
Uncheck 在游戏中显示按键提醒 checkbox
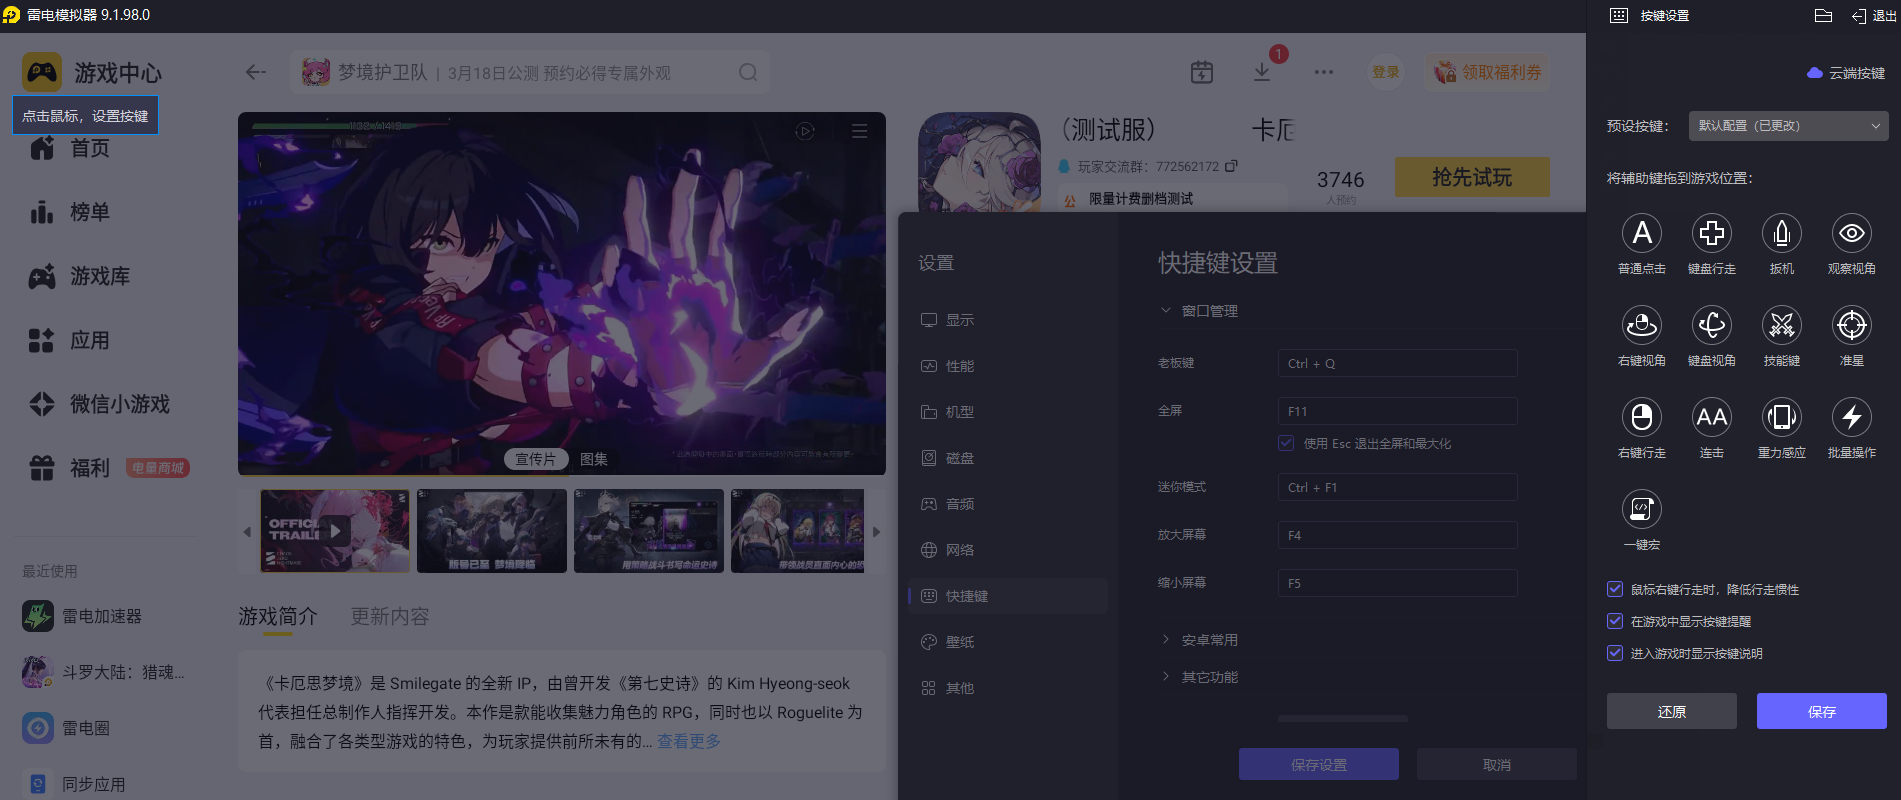(1615, 622)
